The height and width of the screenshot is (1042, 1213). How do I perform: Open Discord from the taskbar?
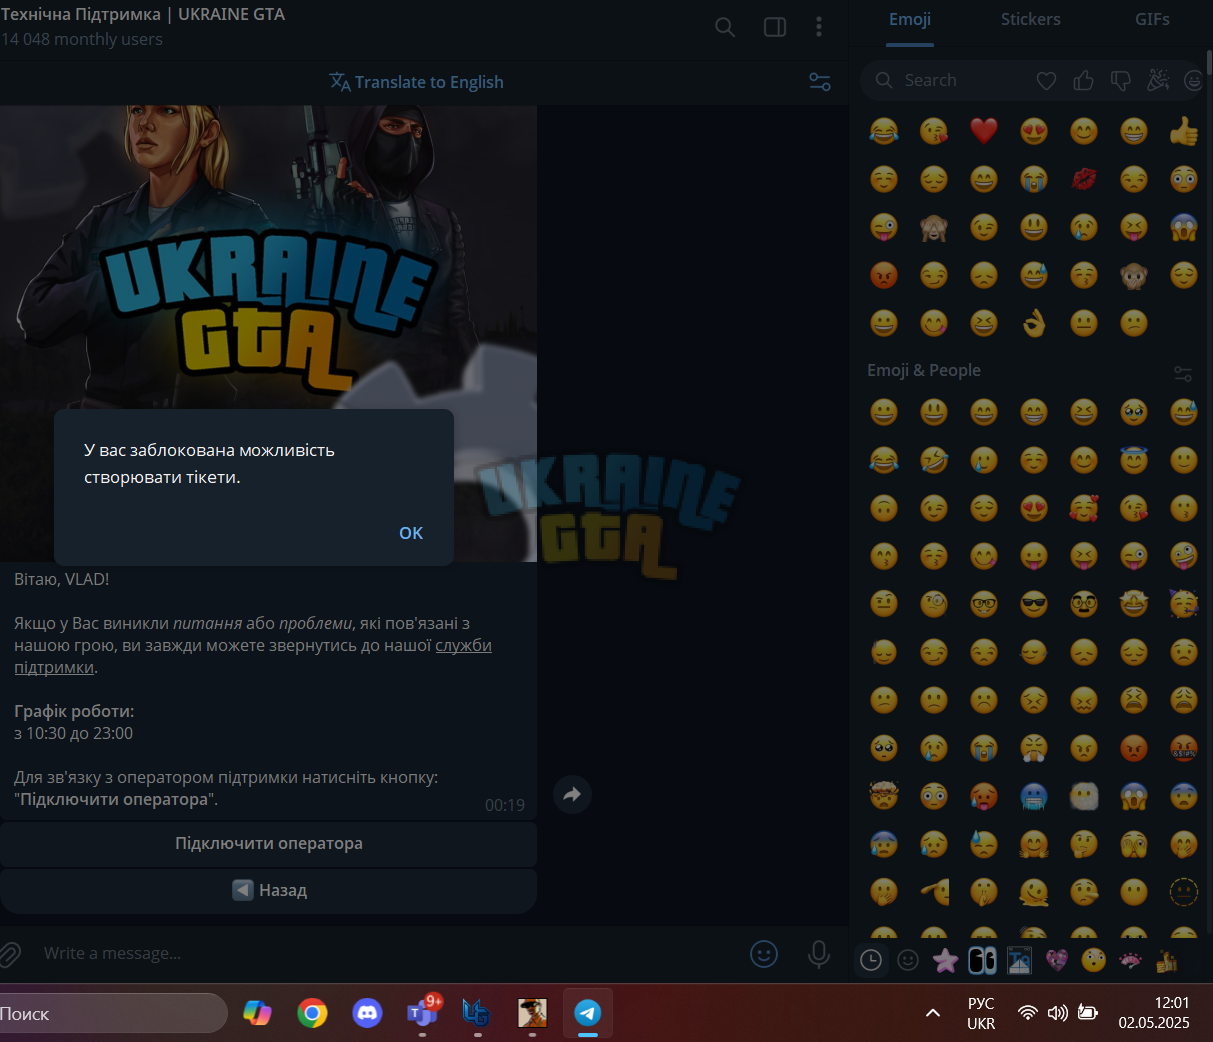click(x=367, y=1013)
